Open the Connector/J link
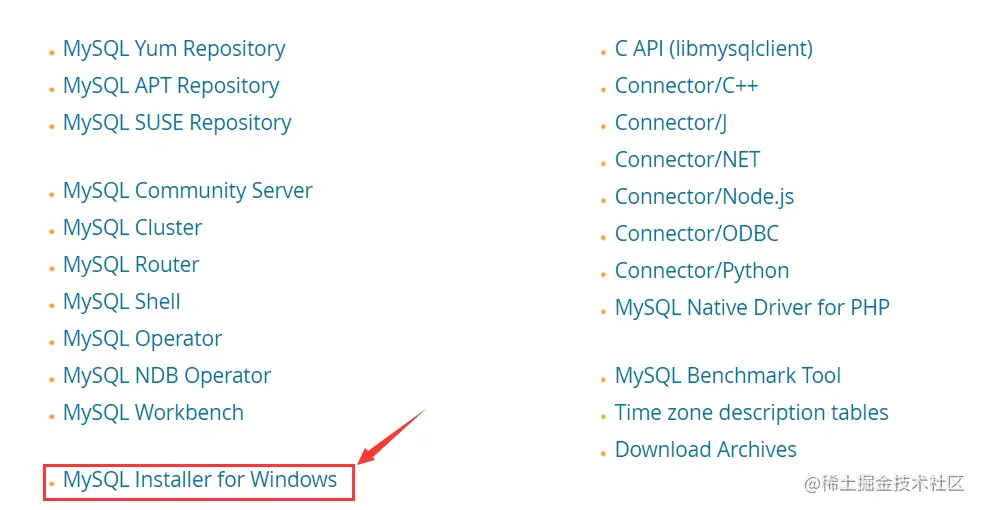This screenshot has height=510, width=981. coord(671,123)
